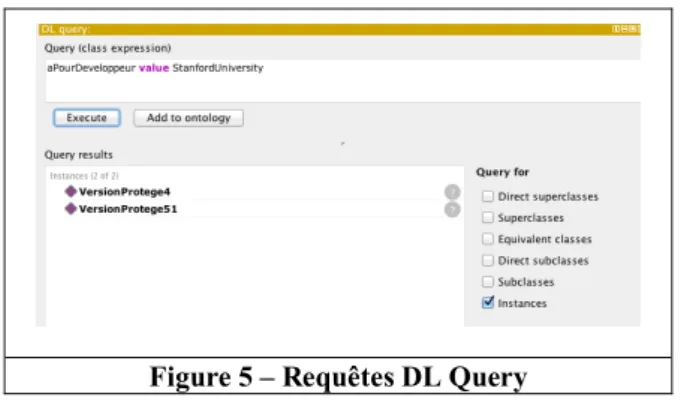Screen dimensions: 681x400
Task: Click the purple diamond icon beside VersionProtege4
Action: coord(70,191)
